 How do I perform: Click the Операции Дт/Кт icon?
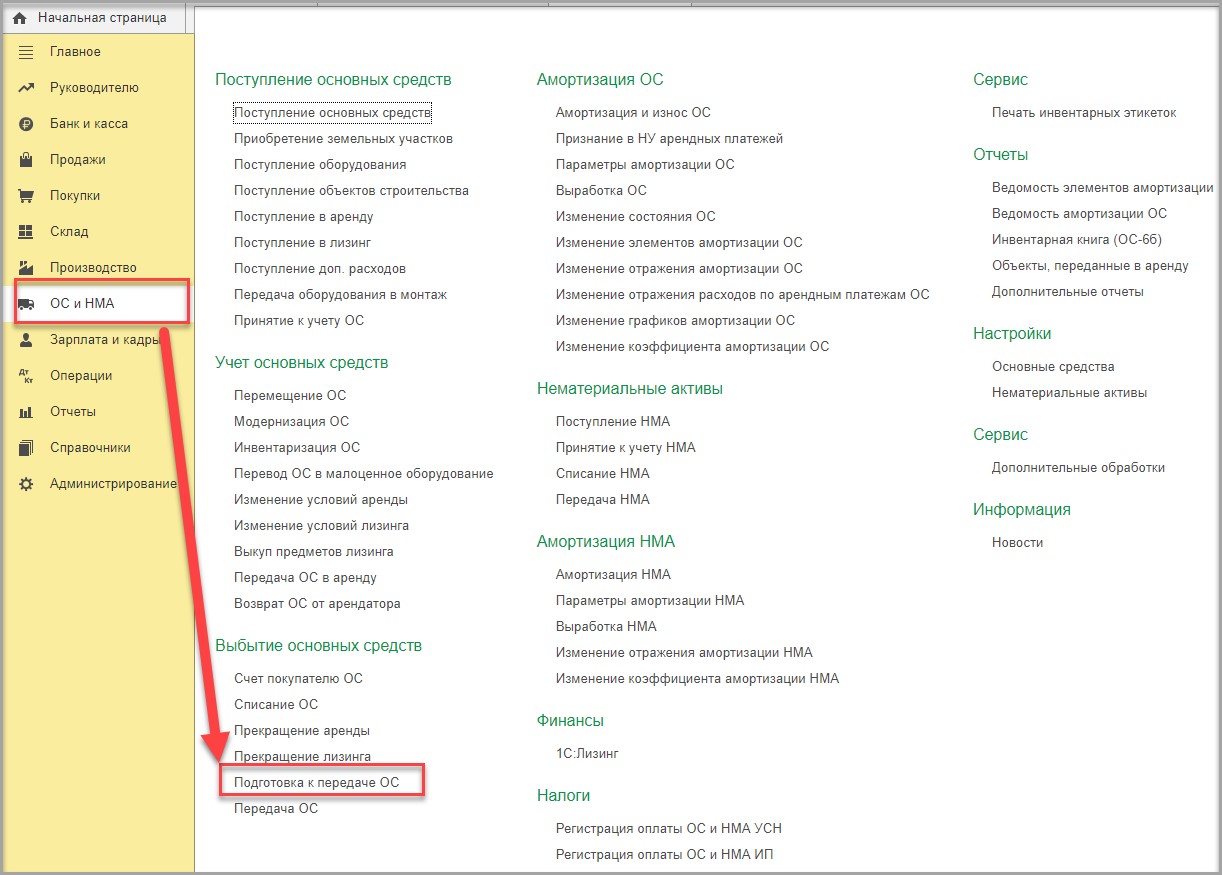pyautogui.click(x=27, y=376)
